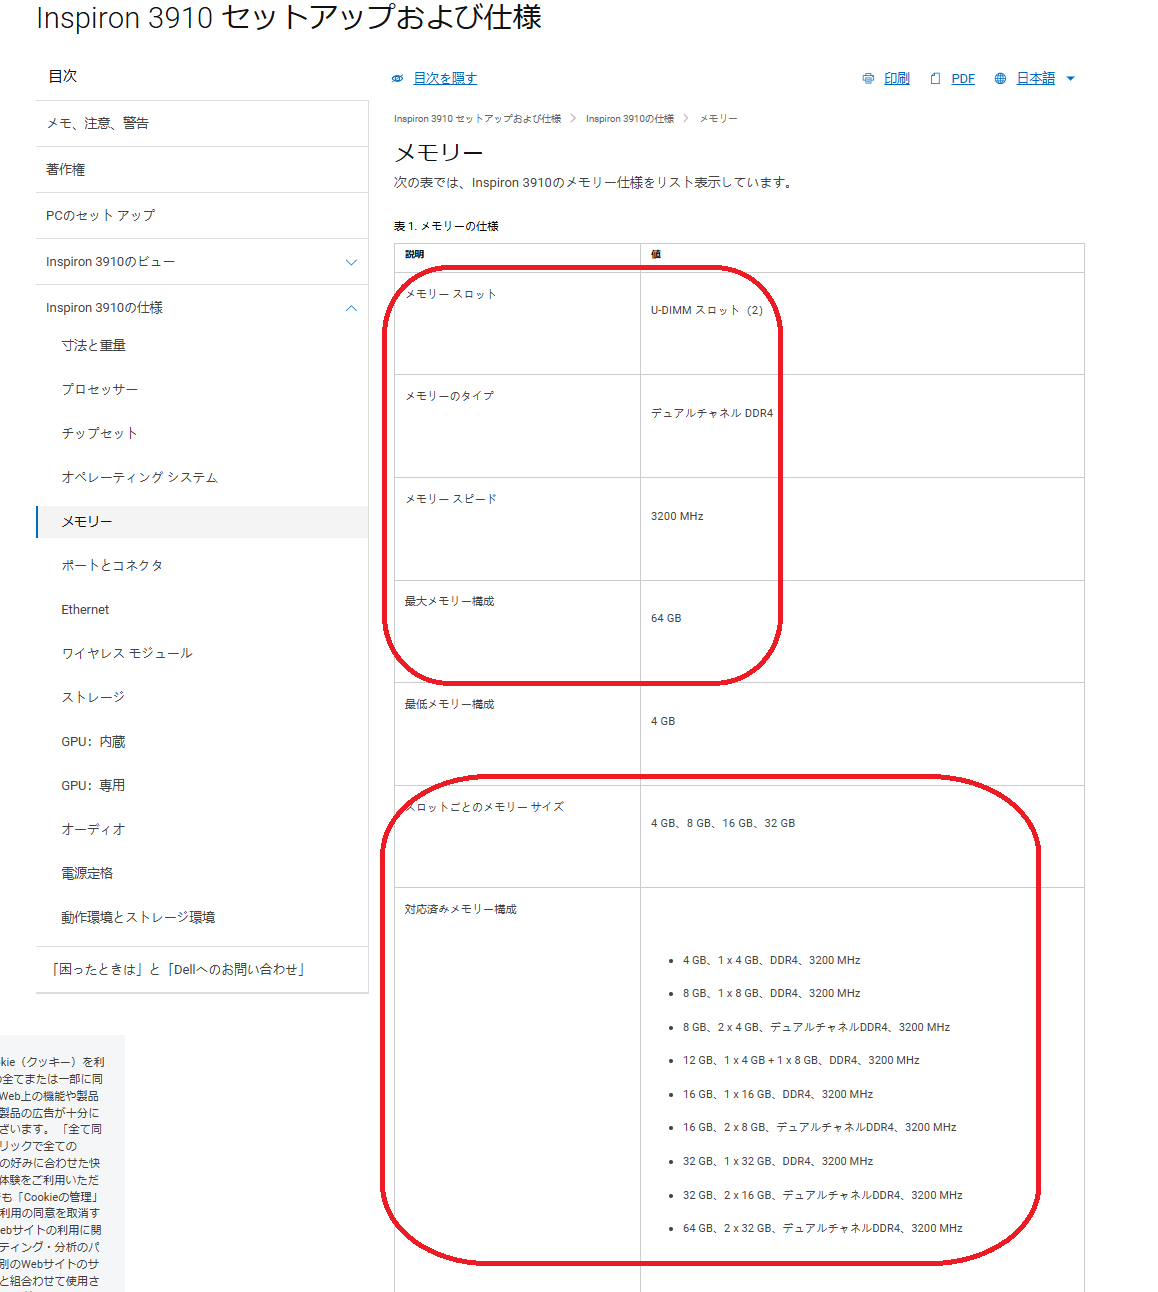Open Inspiron 3910の仕様 contents entry
Screen dimensions: 1158x1292
pos(104,308)
